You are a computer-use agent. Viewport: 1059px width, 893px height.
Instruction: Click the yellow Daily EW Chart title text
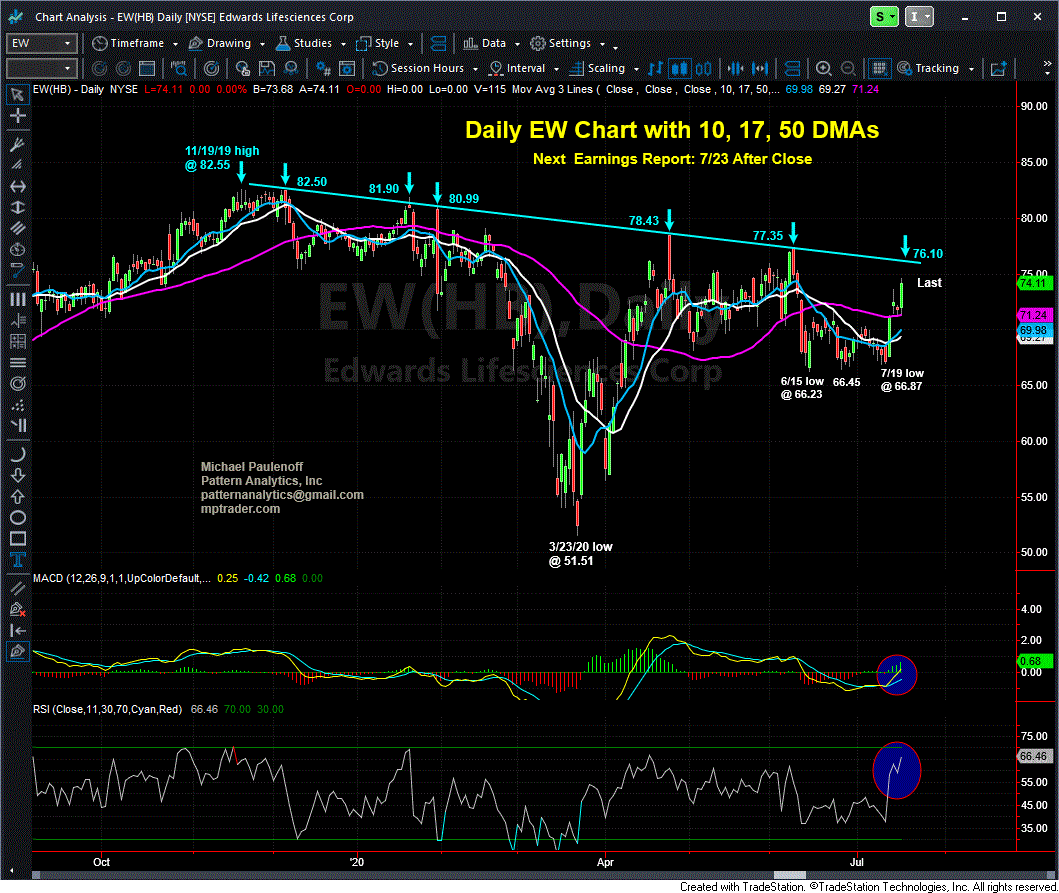tap(672, 130)
